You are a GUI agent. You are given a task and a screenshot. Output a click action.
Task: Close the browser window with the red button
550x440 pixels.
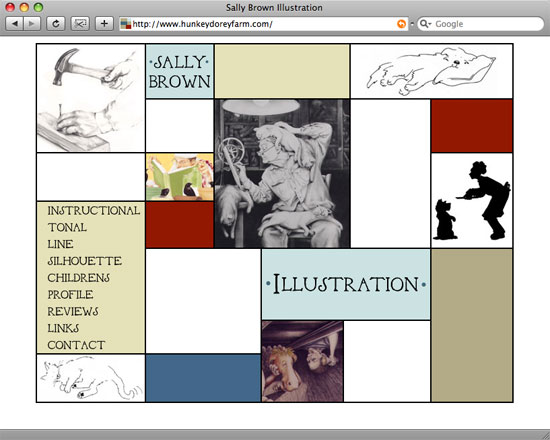pyautogui.click(x=10, y=7)
